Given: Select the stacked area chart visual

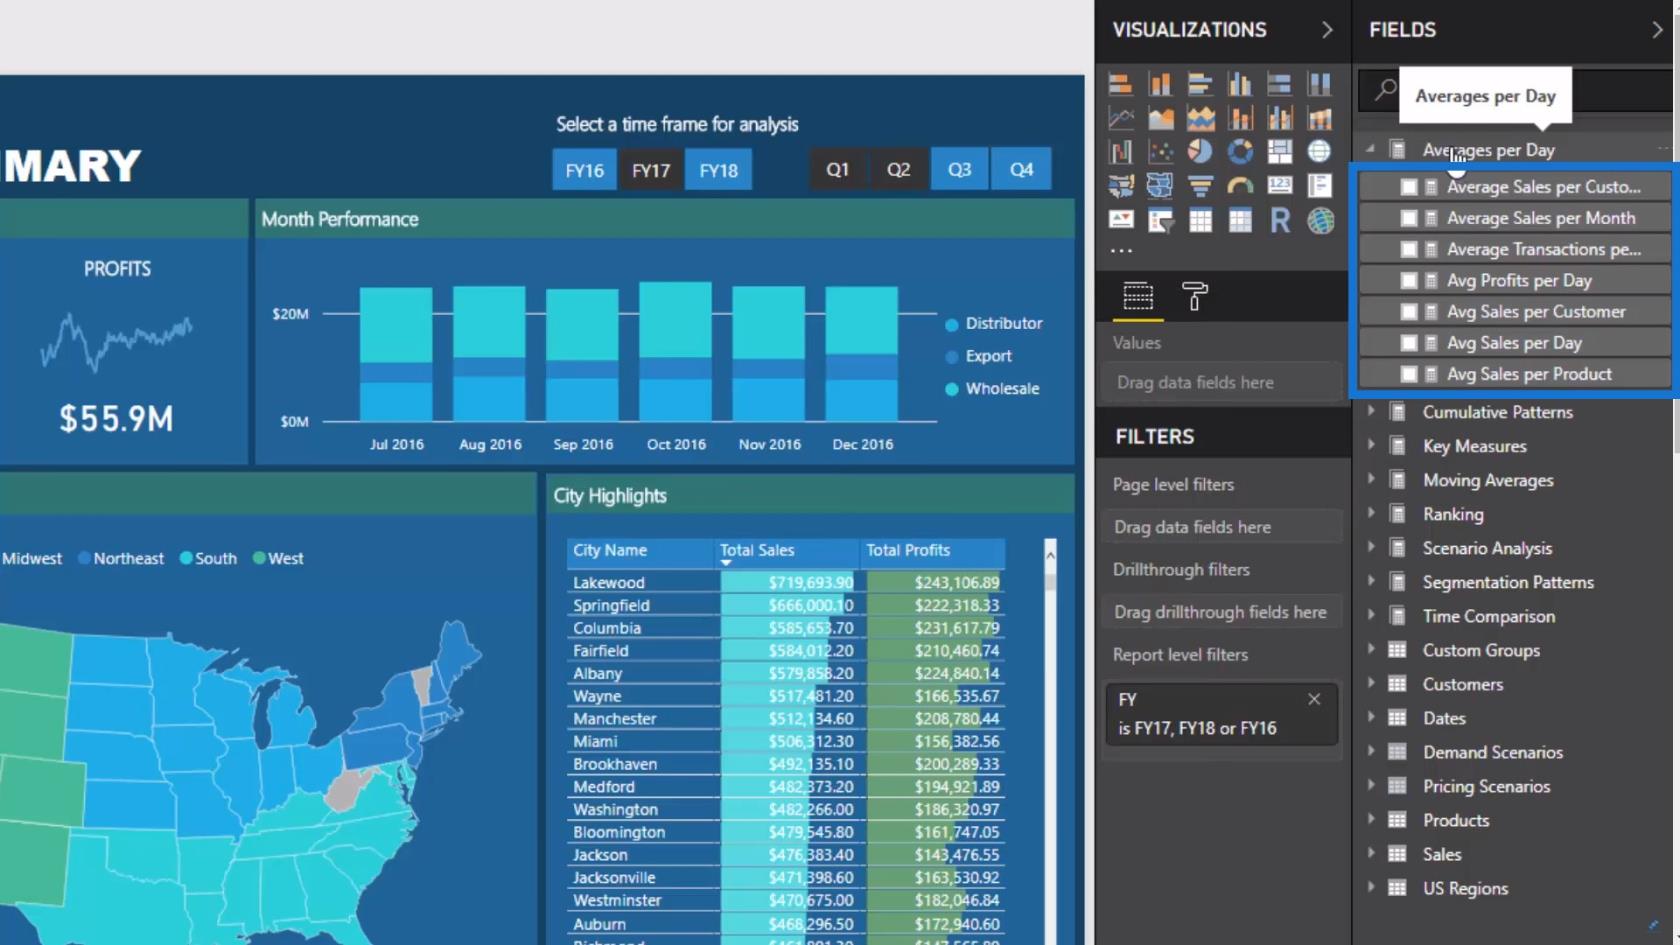Looking at the screenshot, I should (x=1200, y=118).
